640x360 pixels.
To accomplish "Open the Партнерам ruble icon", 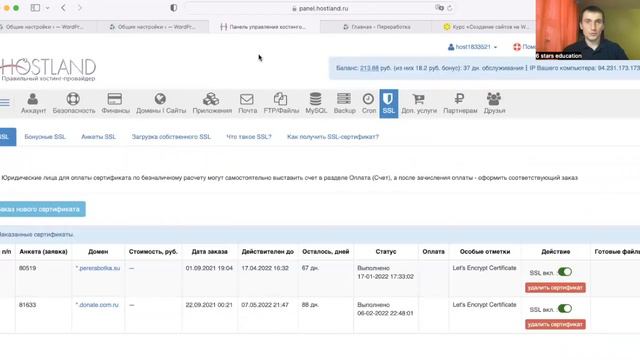I will pos(460,99).
